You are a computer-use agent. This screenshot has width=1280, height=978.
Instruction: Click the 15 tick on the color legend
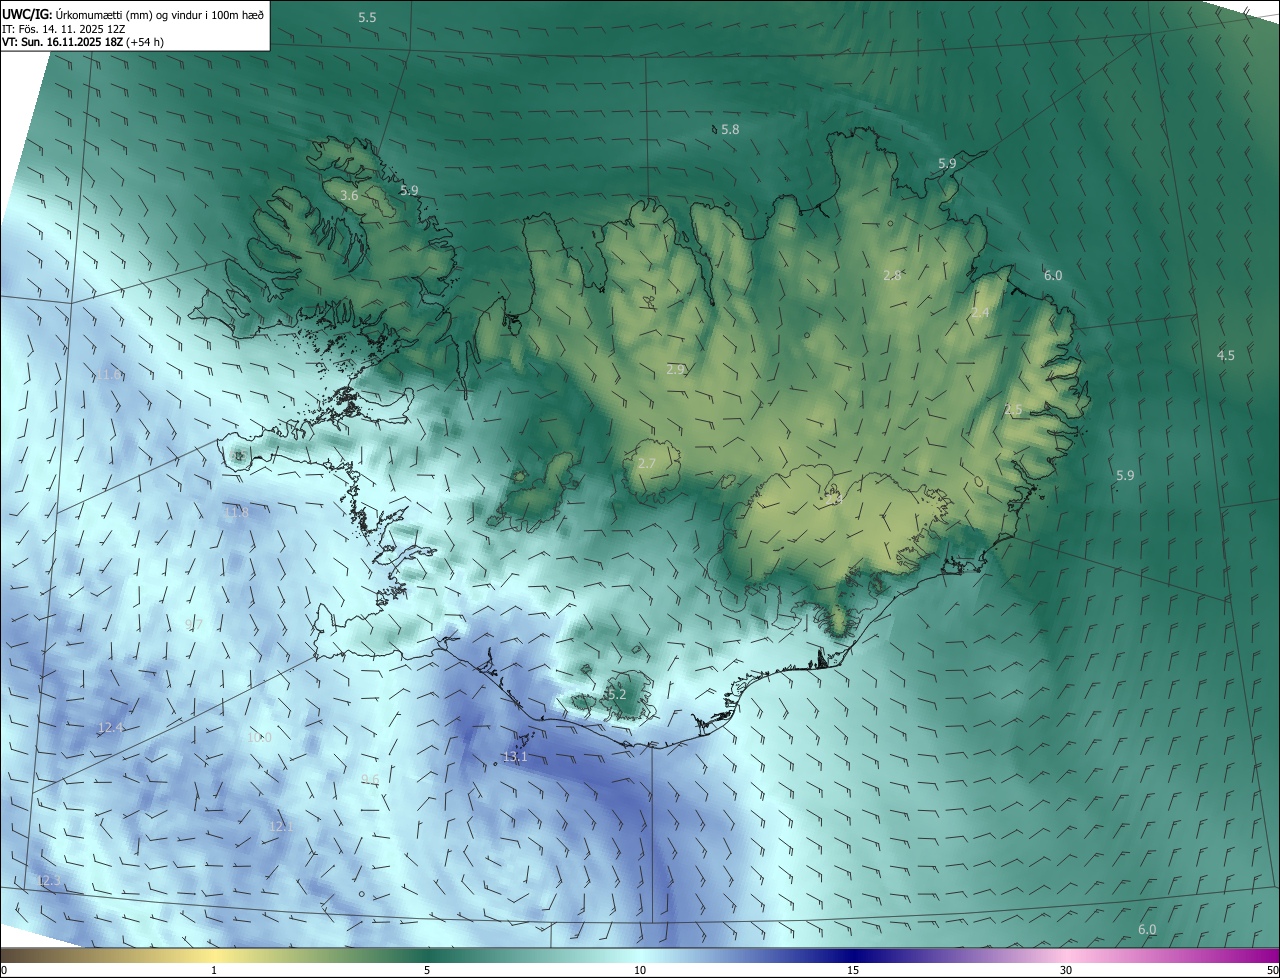point(853,970)
